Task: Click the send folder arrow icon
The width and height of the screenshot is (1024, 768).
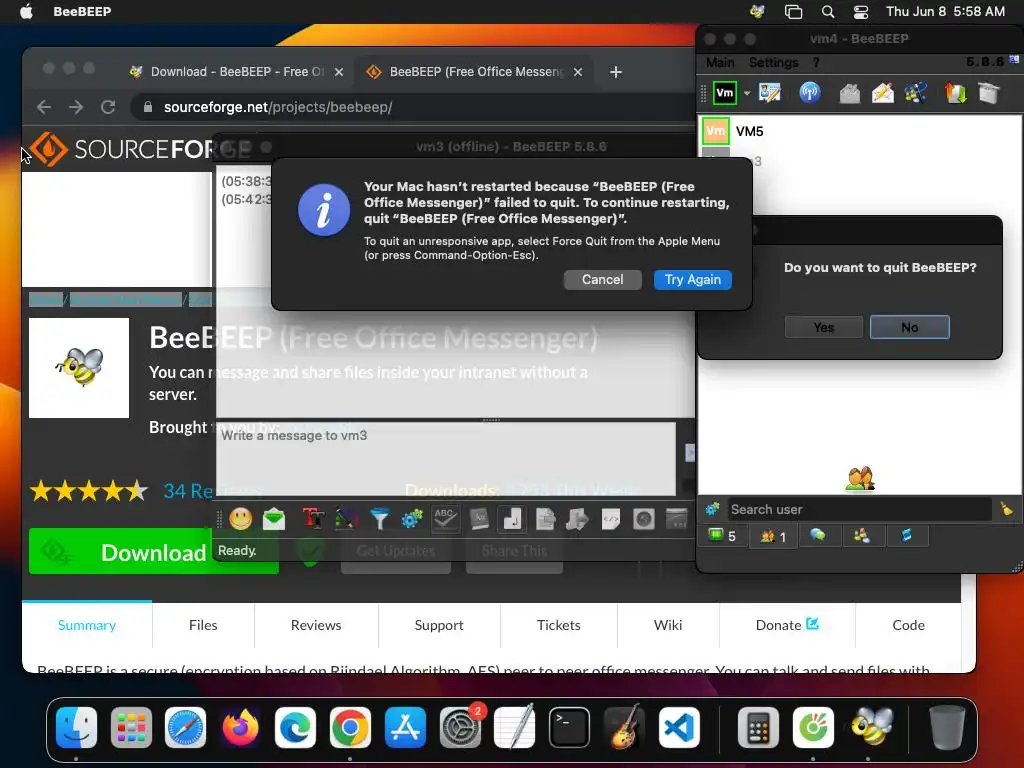Action: click(x=577, y=519)
